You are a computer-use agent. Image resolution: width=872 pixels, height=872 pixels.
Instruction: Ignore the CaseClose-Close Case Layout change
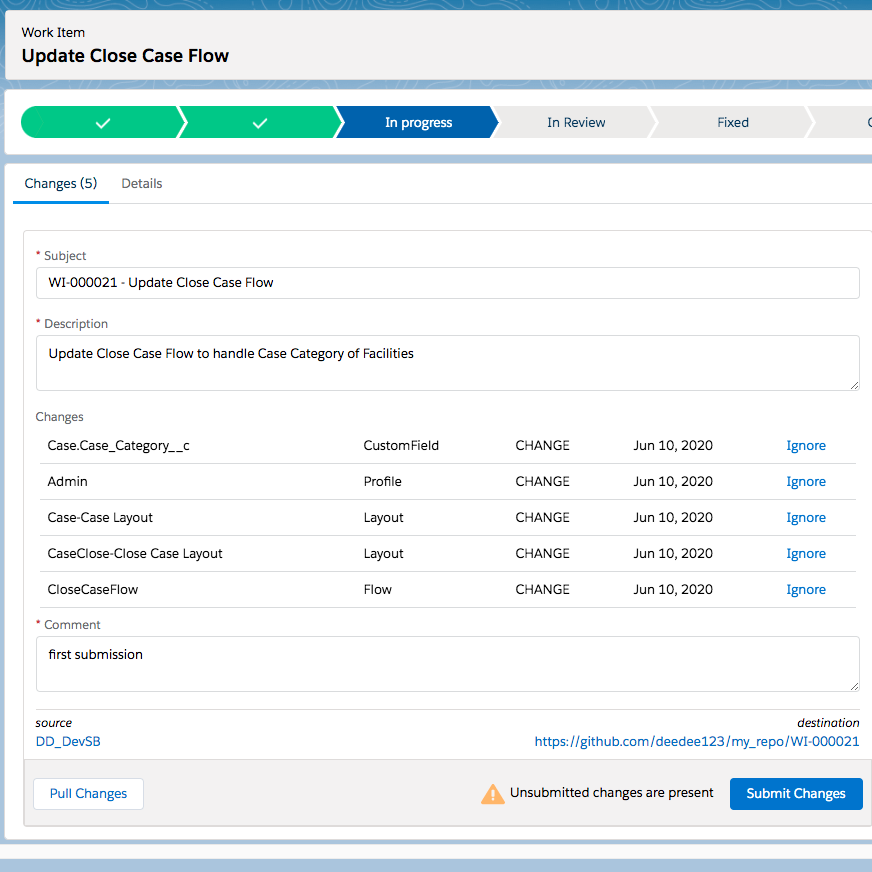click(x=805, y=554)
